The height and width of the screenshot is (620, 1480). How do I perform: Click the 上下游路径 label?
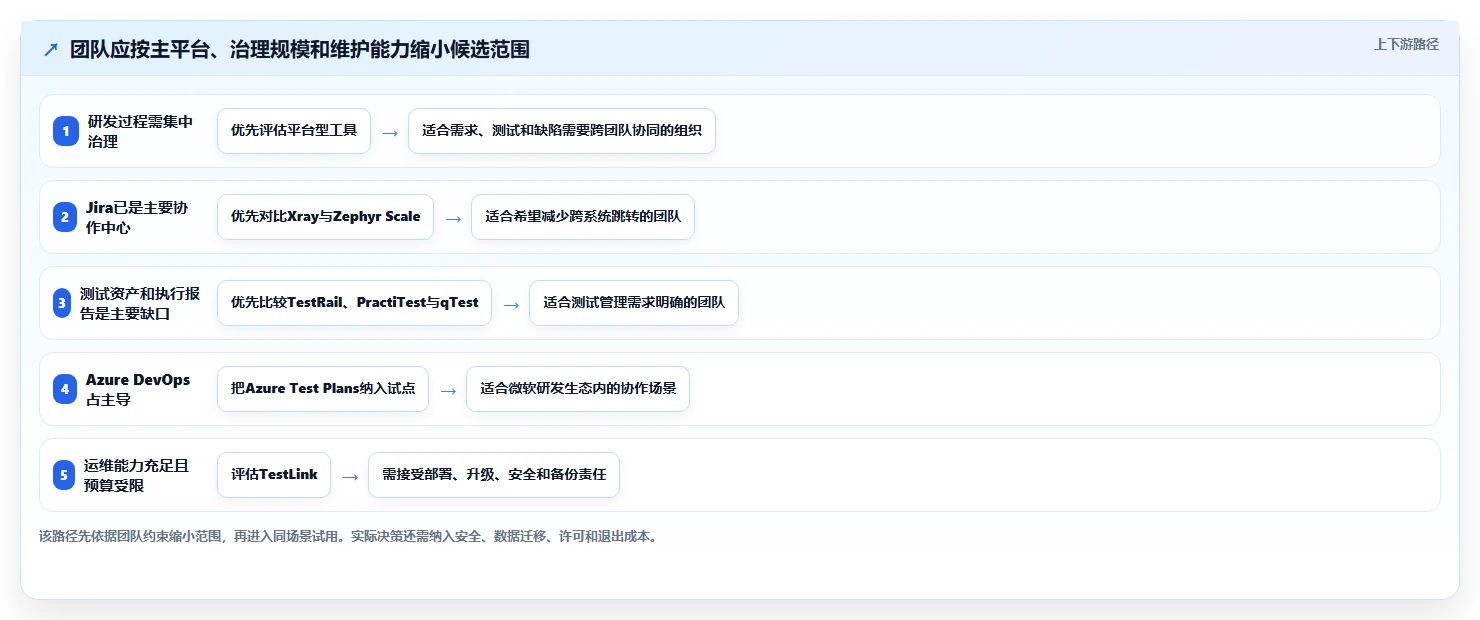(1406, 44)
